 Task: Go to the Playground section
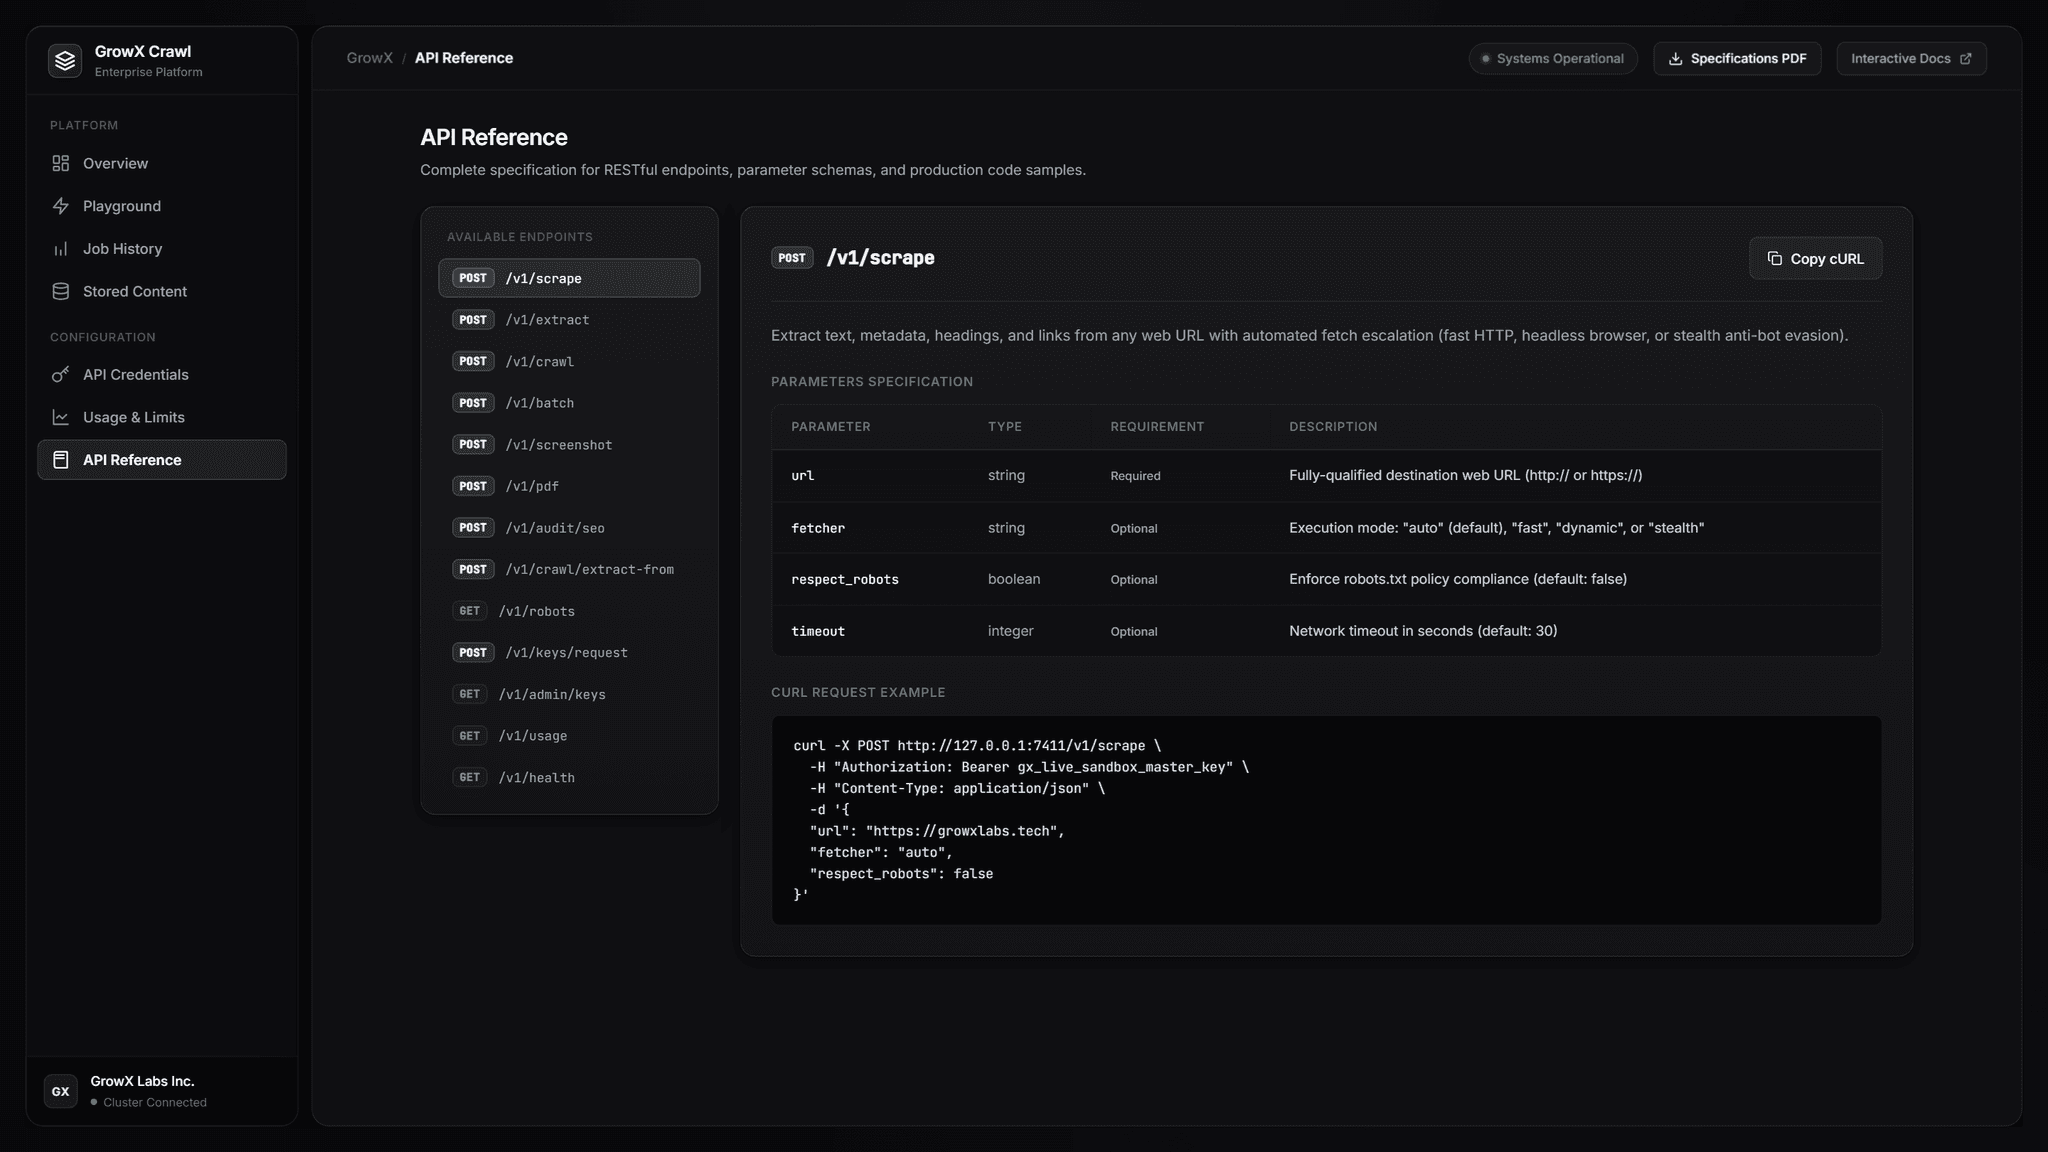162,206
